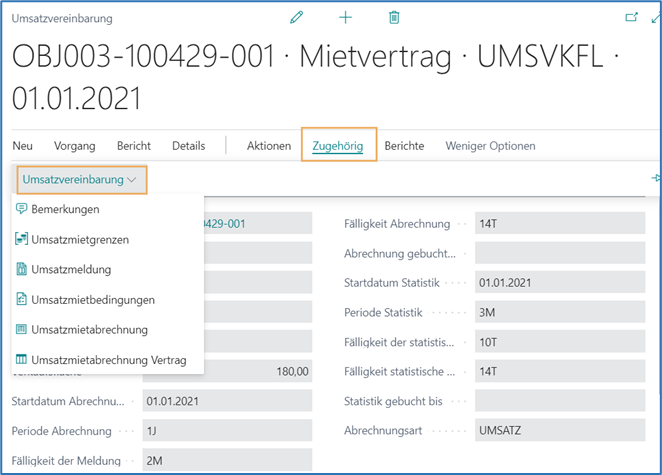Screen dimensions: 662x475
Task: Click the trash can delete icon
Action: coord(394,18)
